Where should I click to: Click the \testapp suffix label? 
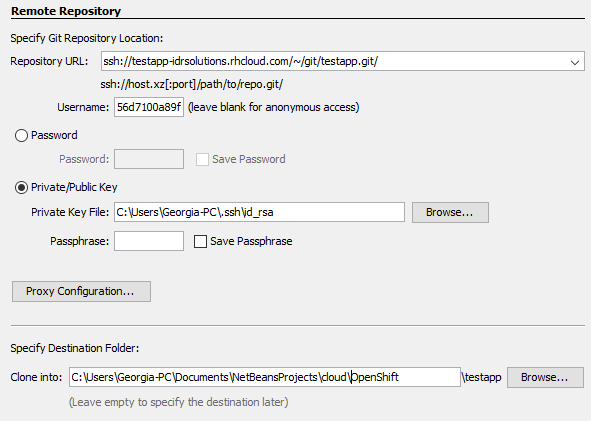[481, 377]
